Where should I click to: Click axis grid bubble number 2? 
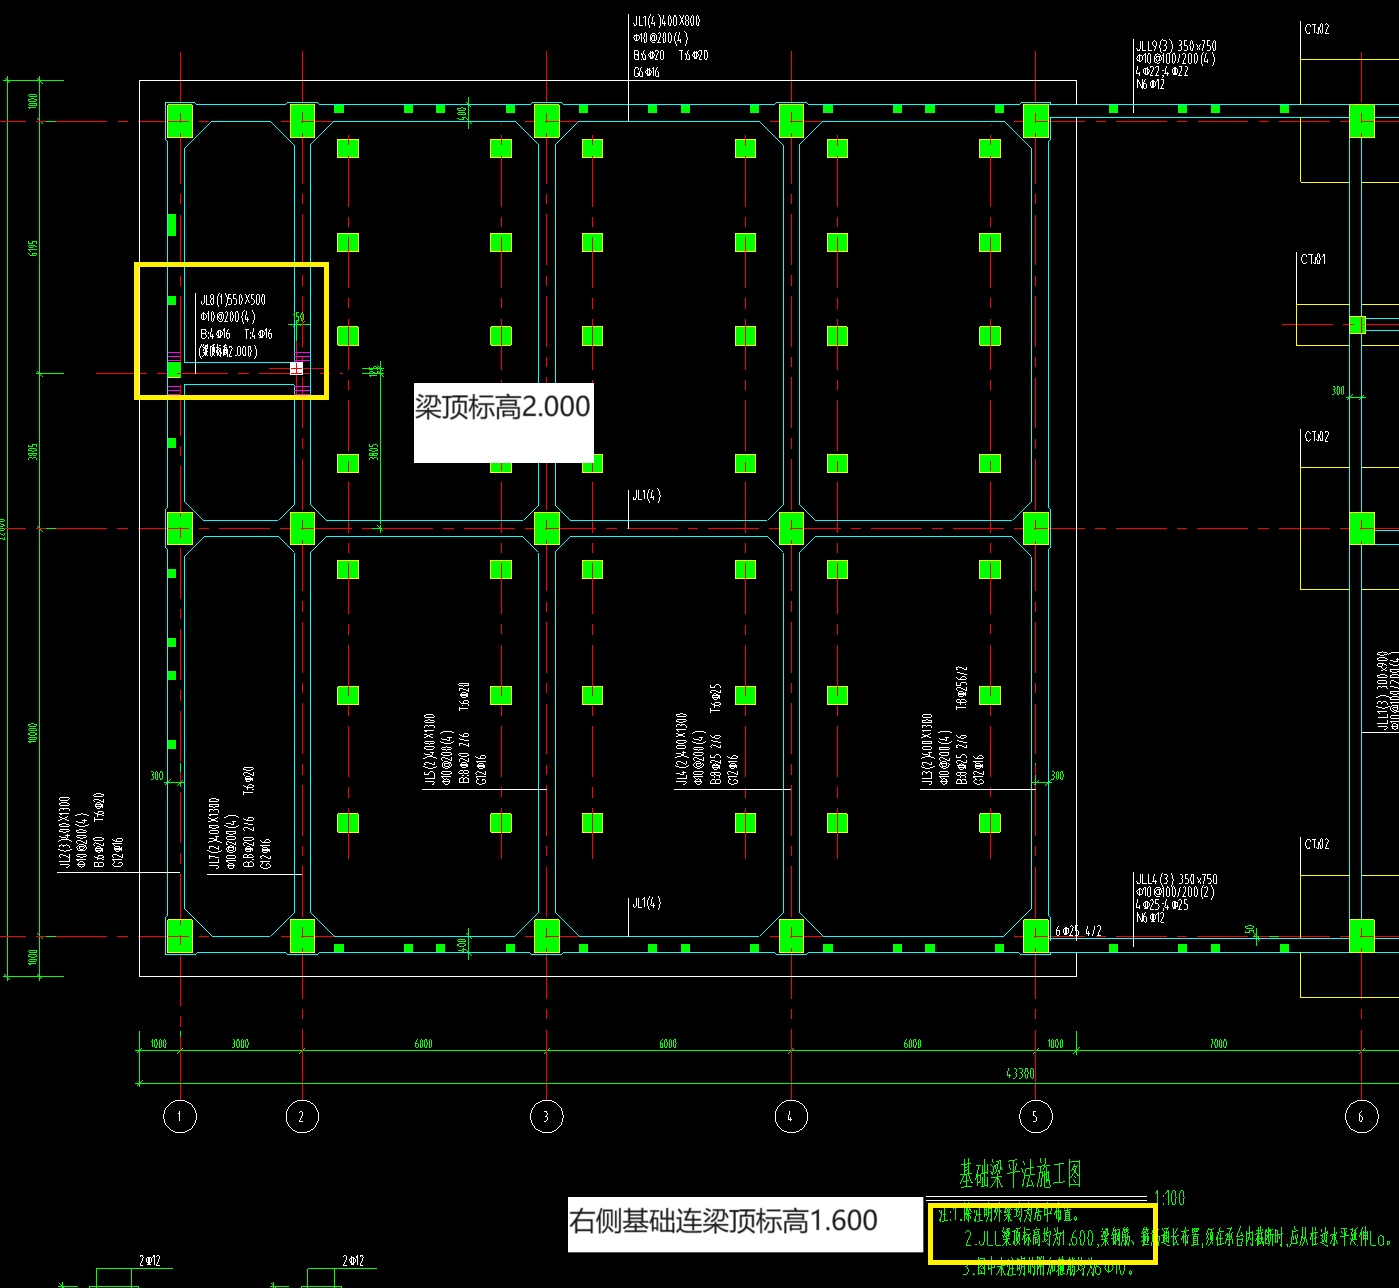pos(302,1116)
